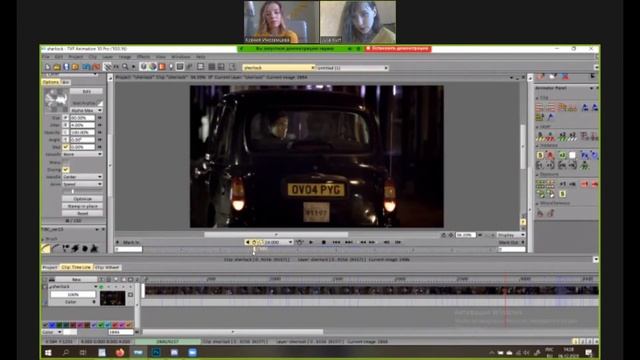
Task: Select the last brush tool in the row
Action: (x=94, y=248)
